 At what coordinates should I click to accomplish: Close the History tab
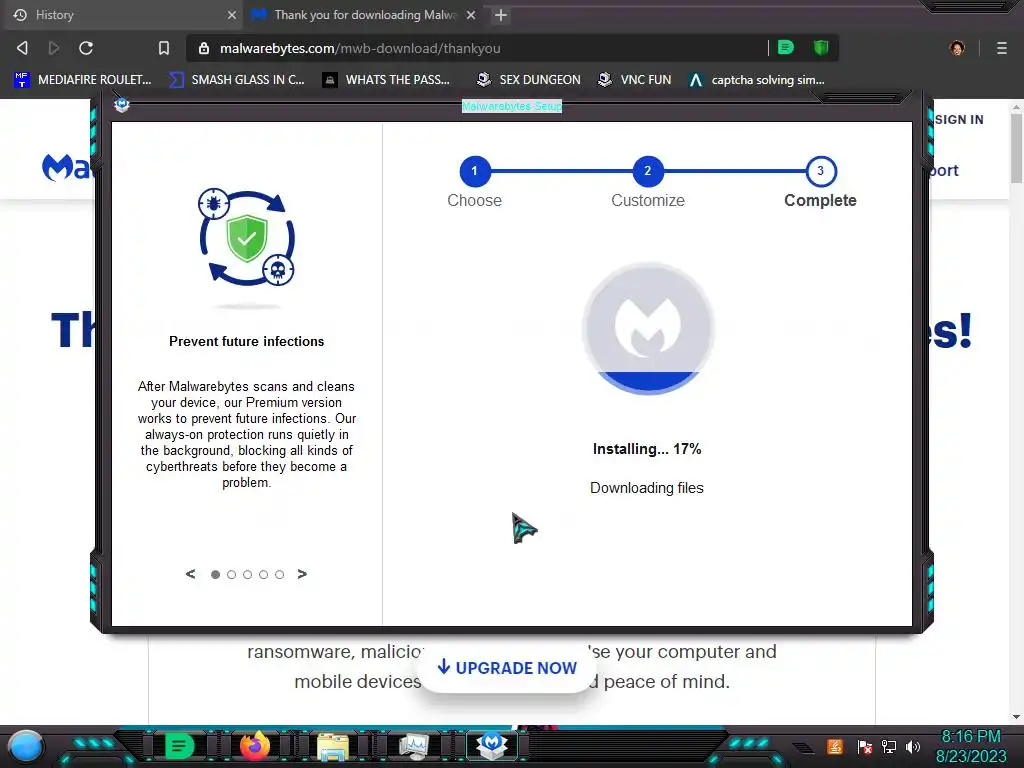tap(231, 14)
